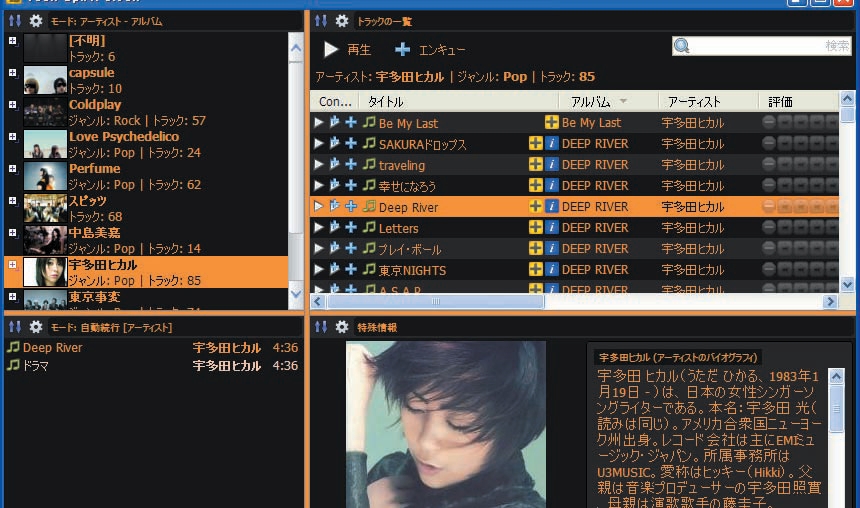Viewport: 860px width, 508px height.
Task: Sort tracks by アーティスト column
Action: coord(709,101)
